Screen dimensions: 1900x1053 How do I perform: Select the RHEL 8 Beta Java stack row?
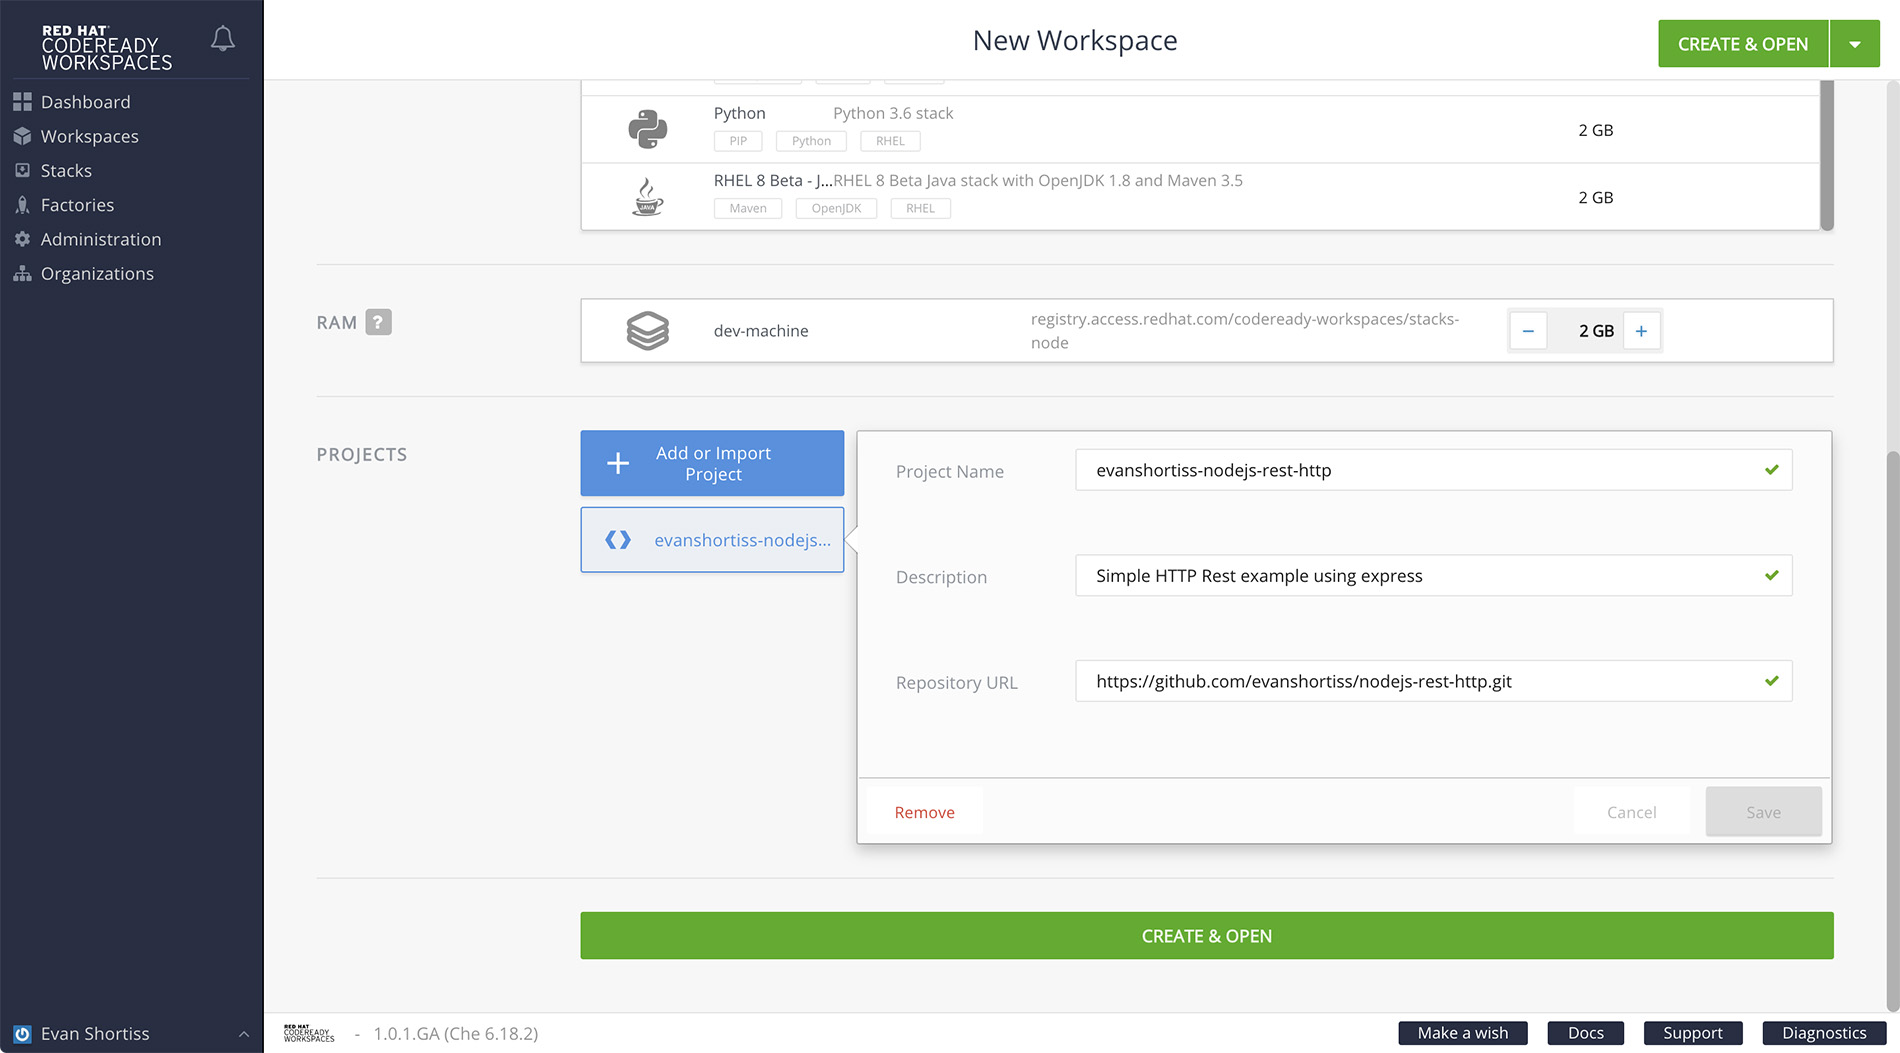point(1200,197)
